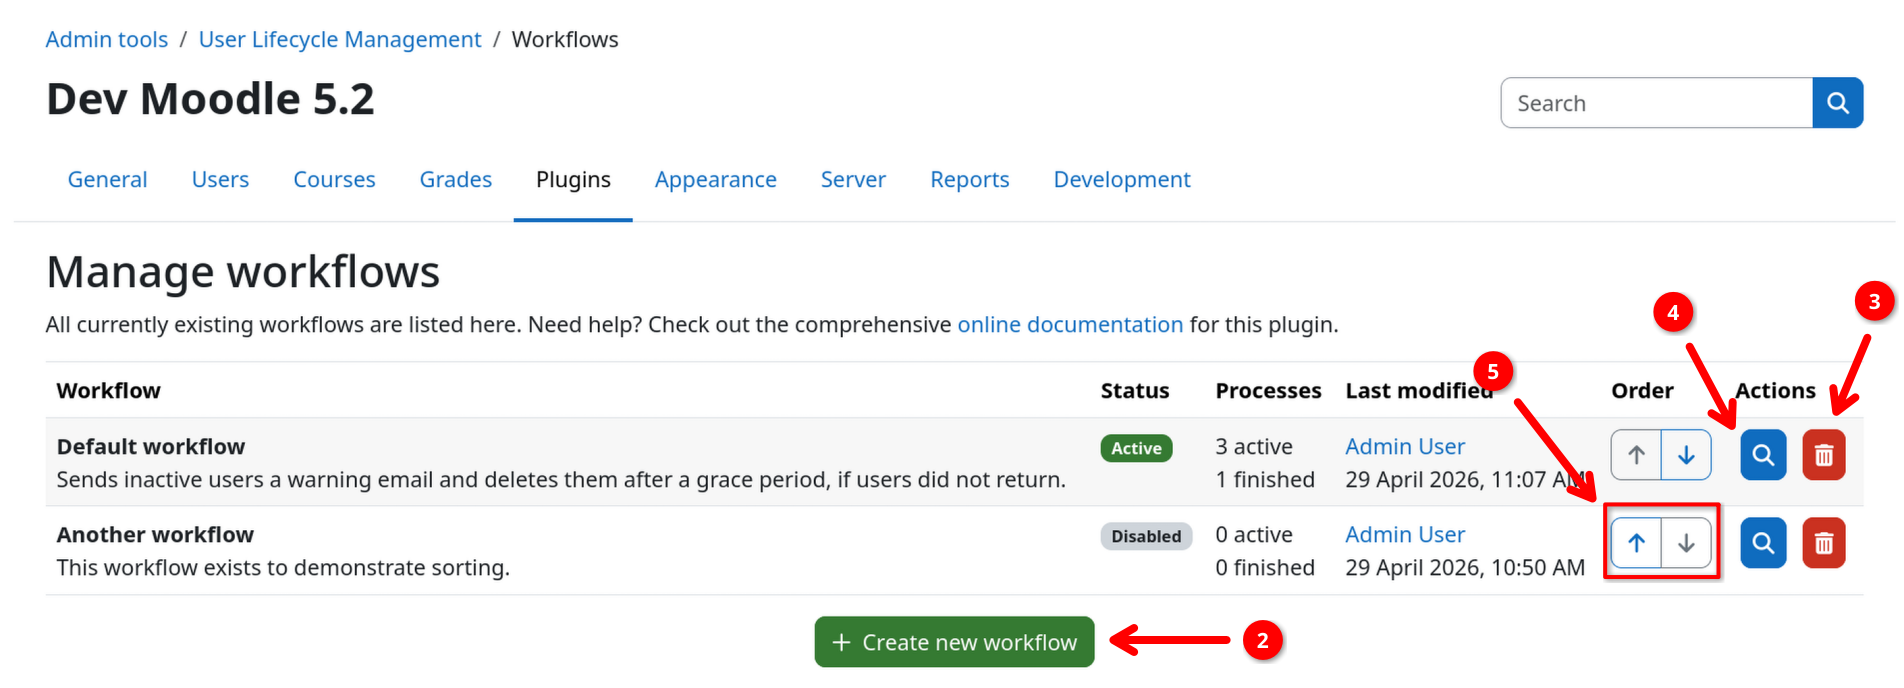Switch to the Courses tab
Screen dimensions: 1904x688
[334, 179]
